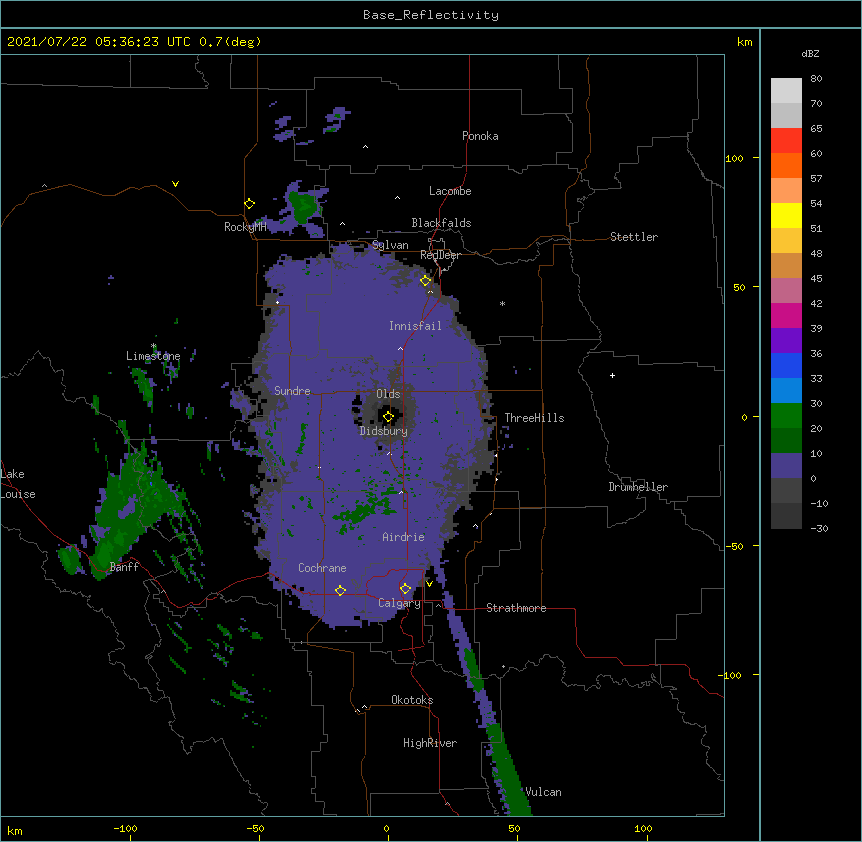
Task: Click the white asterisk marker above Limestone
Action: click(x=153, y=346)
